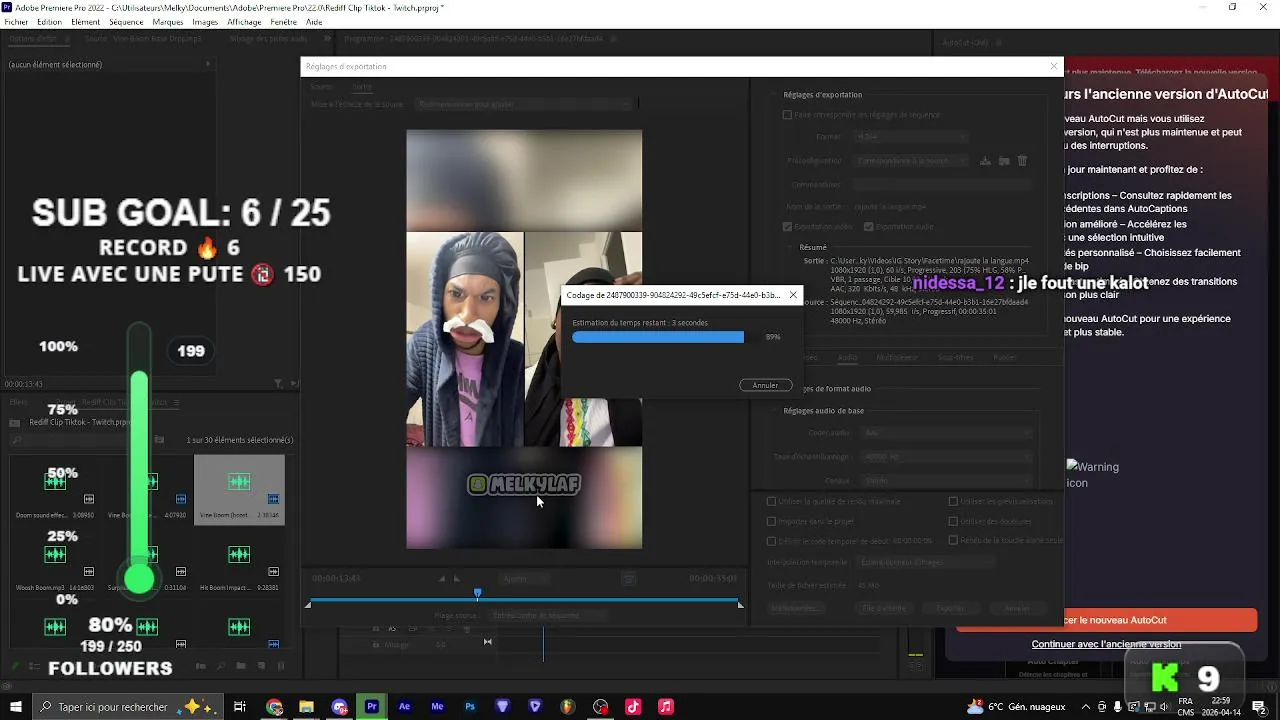Open the scale-to-fit dropdown above preview
Screen dimensions: 1280x720
click(x=526, y=104)
